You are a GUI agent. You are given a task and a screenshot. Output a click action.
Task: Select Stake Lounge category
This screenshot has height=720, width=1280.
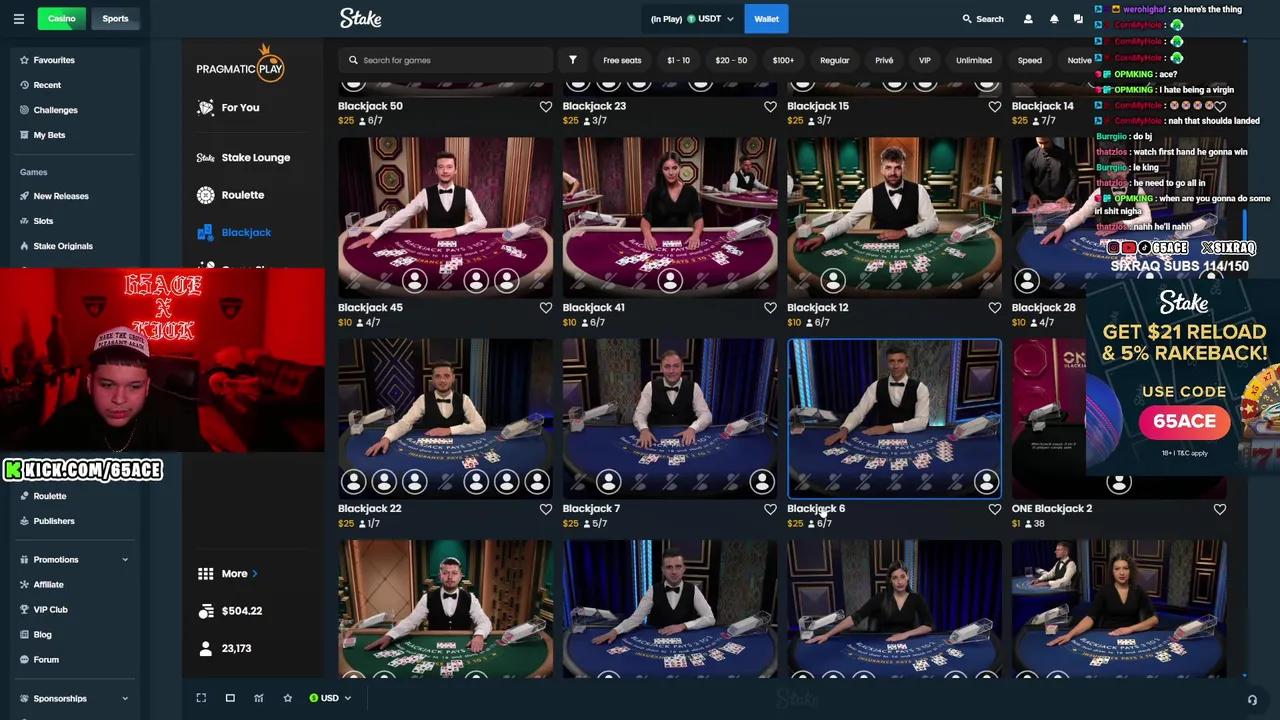[244, 158]
